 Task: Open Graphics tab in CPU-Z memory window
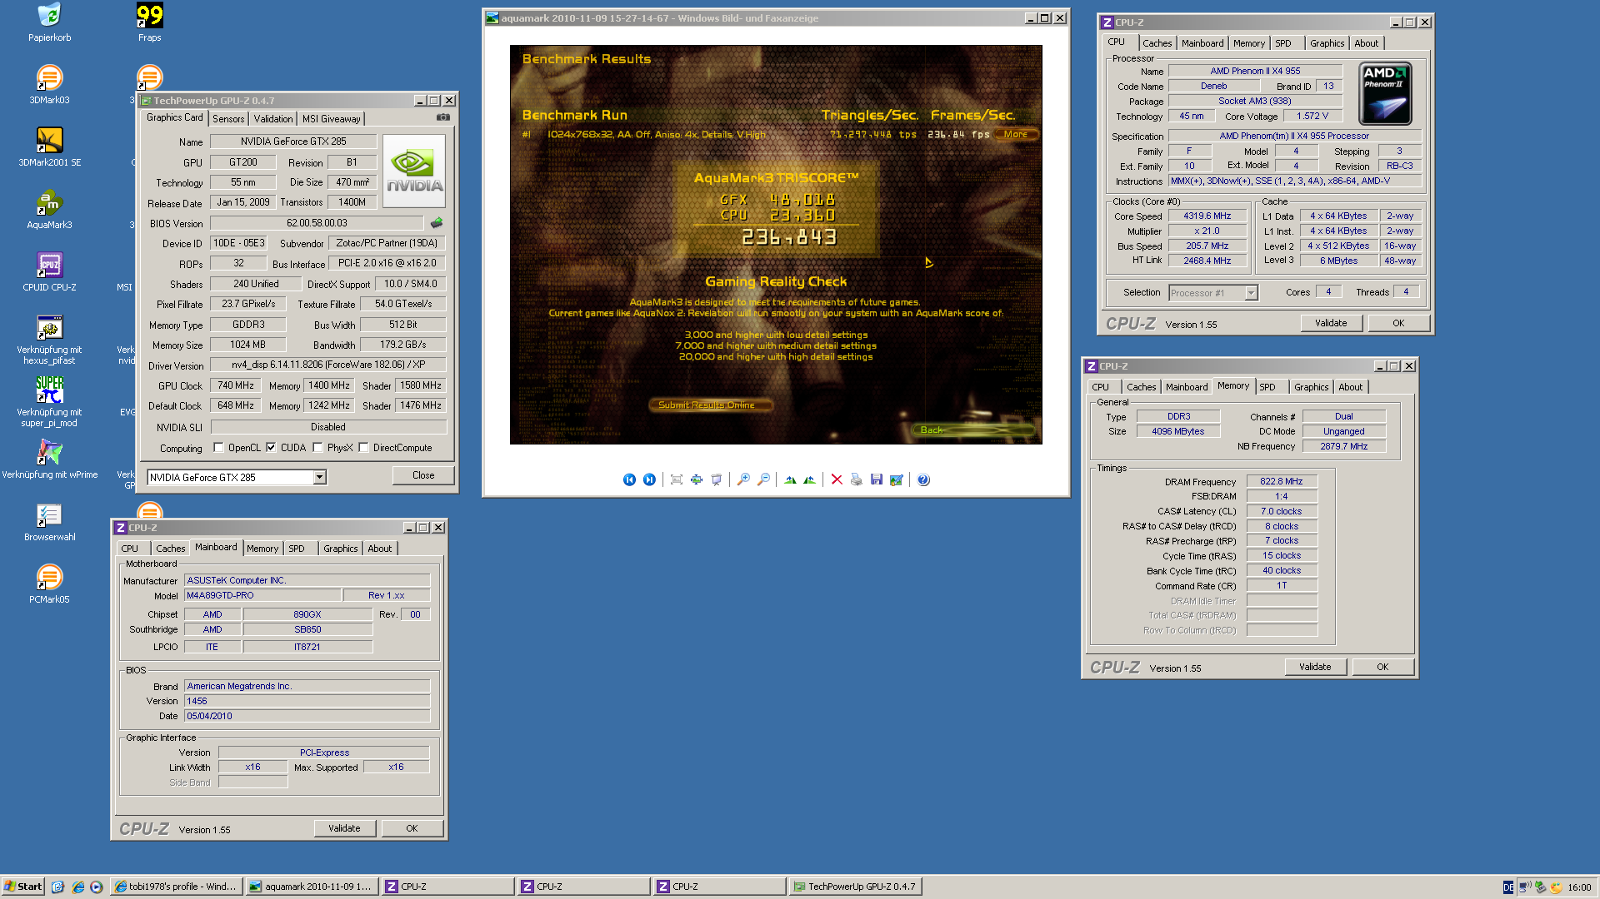[1311, 387]
